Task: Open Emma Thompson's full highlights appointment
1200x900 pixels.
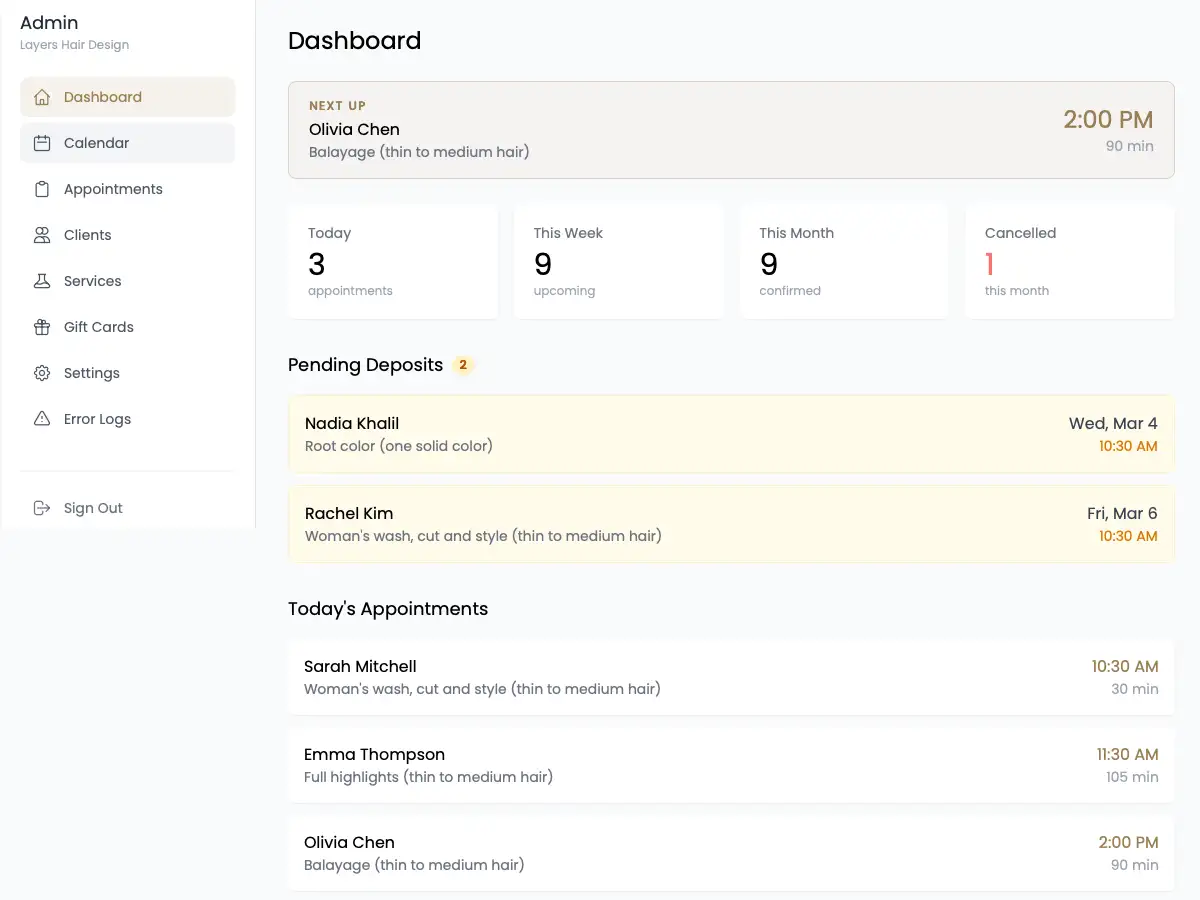Action: [731, 765]
